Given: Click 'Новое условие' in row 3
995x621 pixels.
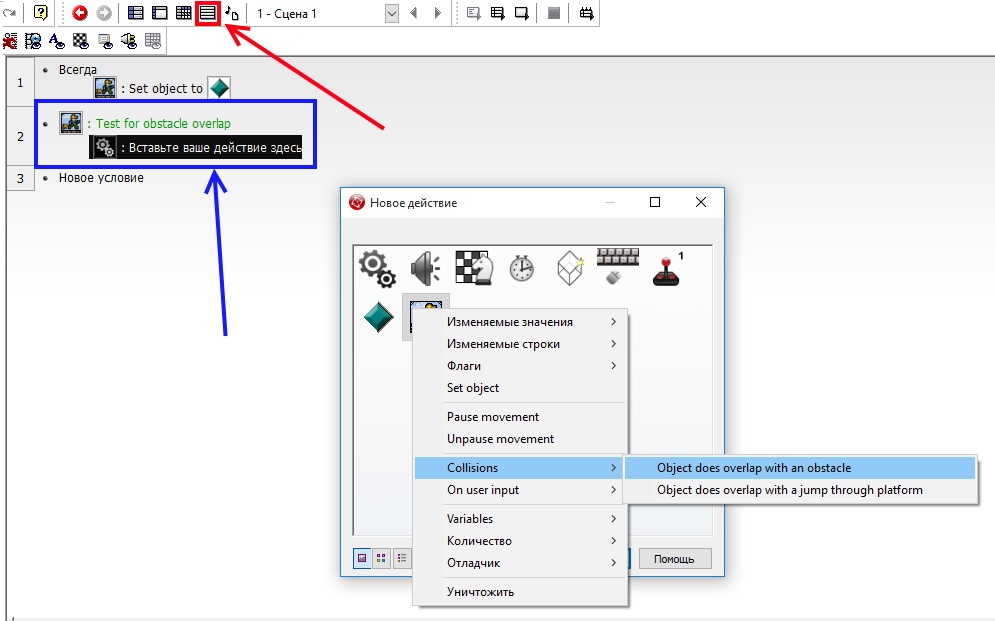Looking at the screenshot, I should [101, 178].
